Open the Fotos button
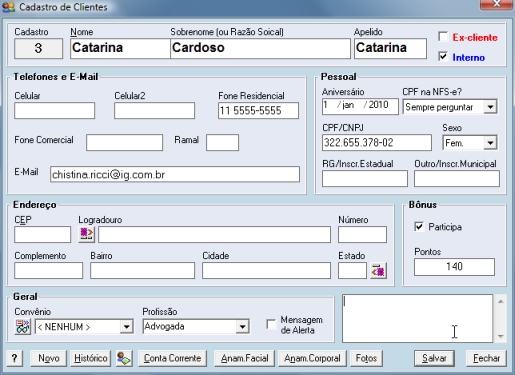The height and width of the screenshot is (375, 515). 366,358
